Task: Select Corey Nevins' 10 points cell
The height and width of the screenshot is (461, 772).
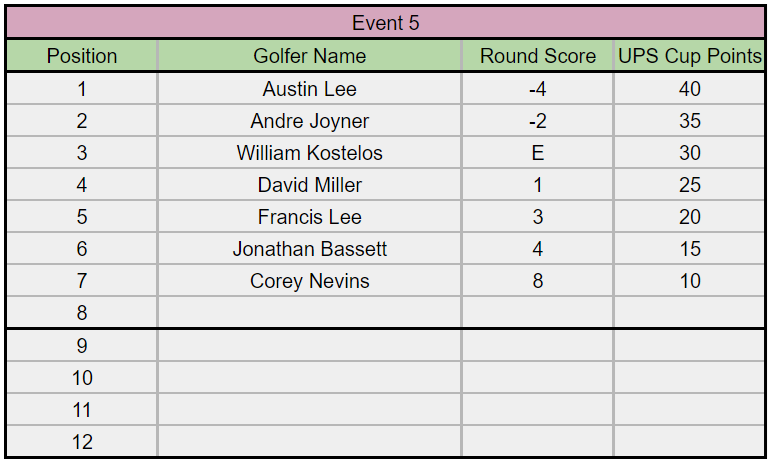Action: tap(689, 281)
